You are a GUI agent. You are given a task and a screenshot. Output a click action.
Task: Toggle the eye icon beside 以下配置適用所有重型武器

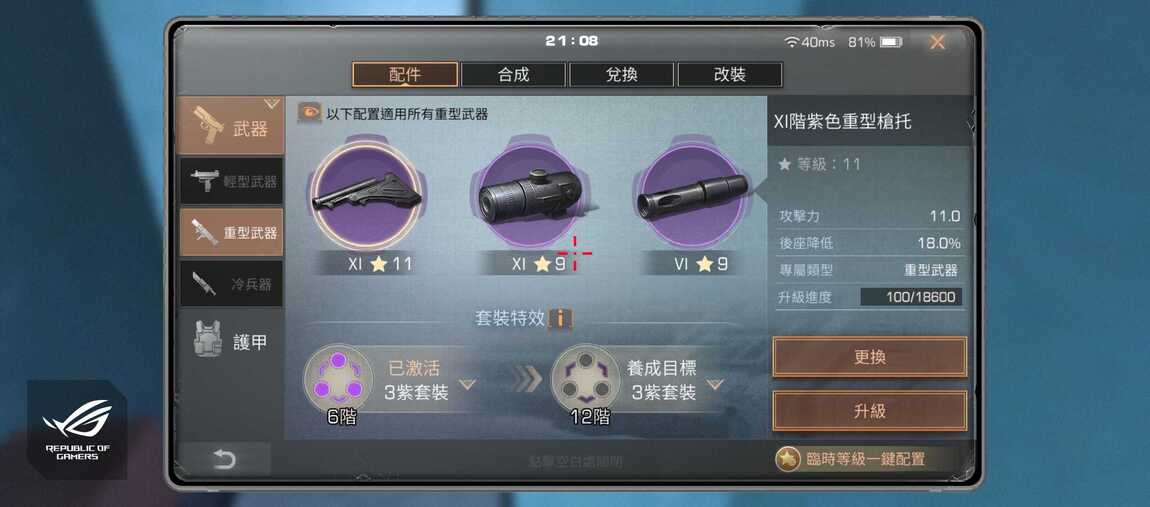[309, 113]
